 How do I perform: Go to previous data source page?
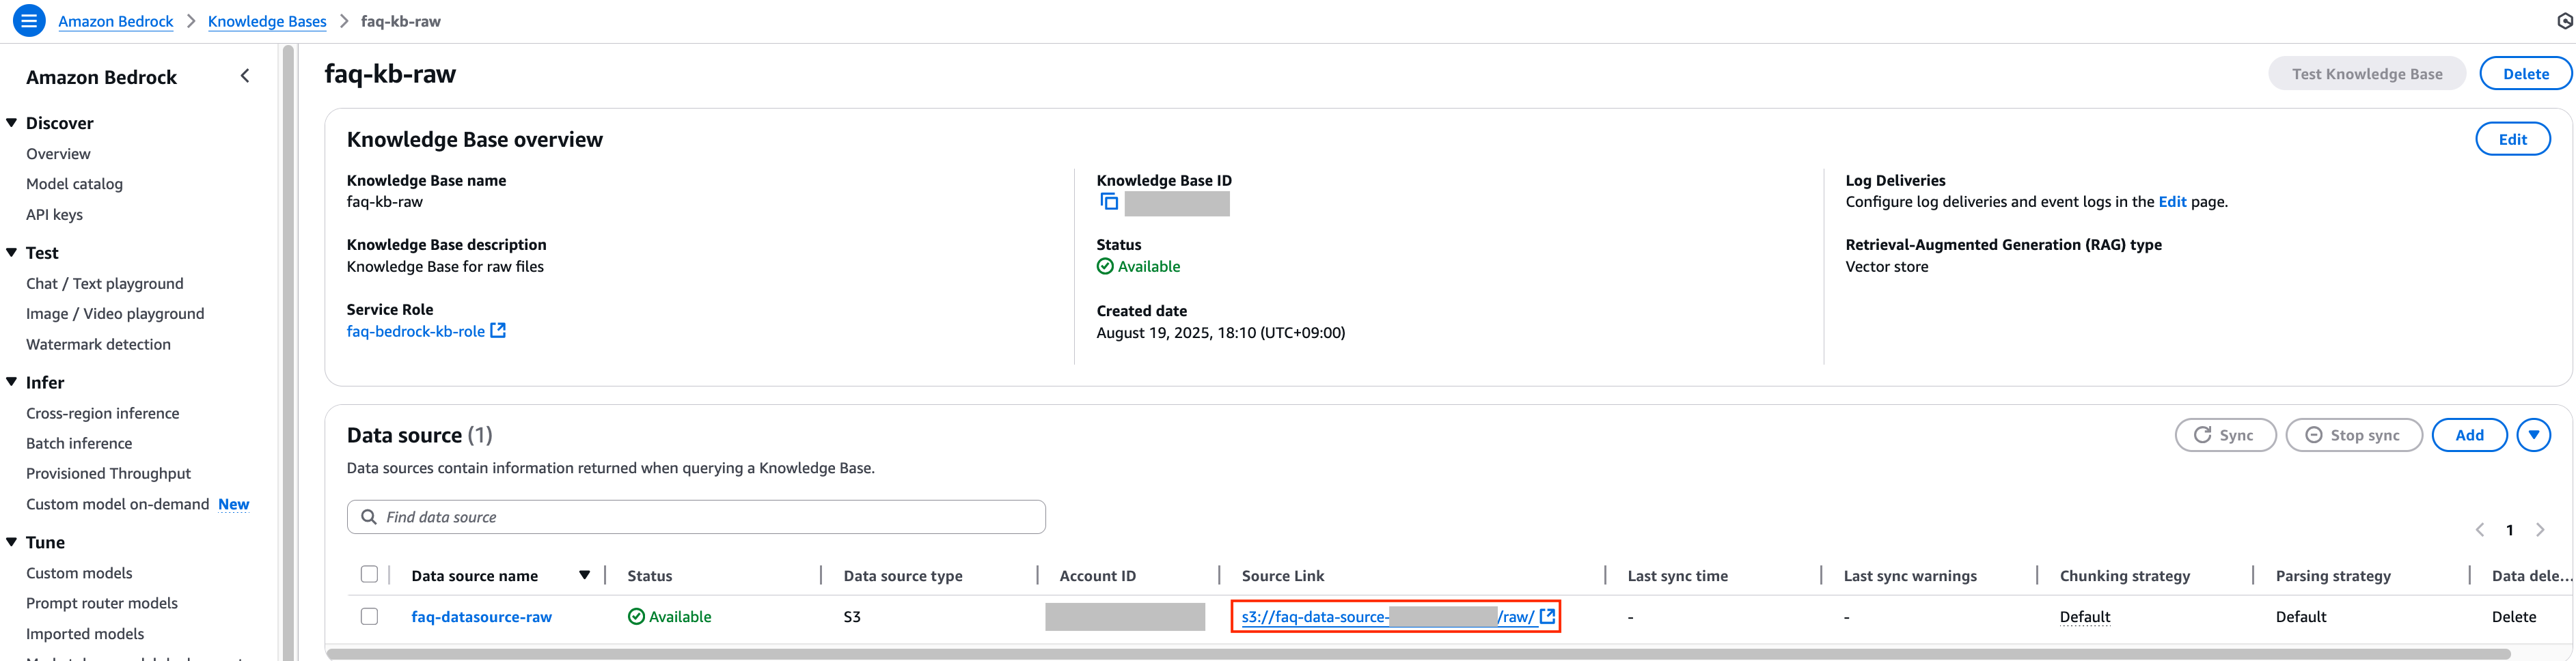(2479, 530)
